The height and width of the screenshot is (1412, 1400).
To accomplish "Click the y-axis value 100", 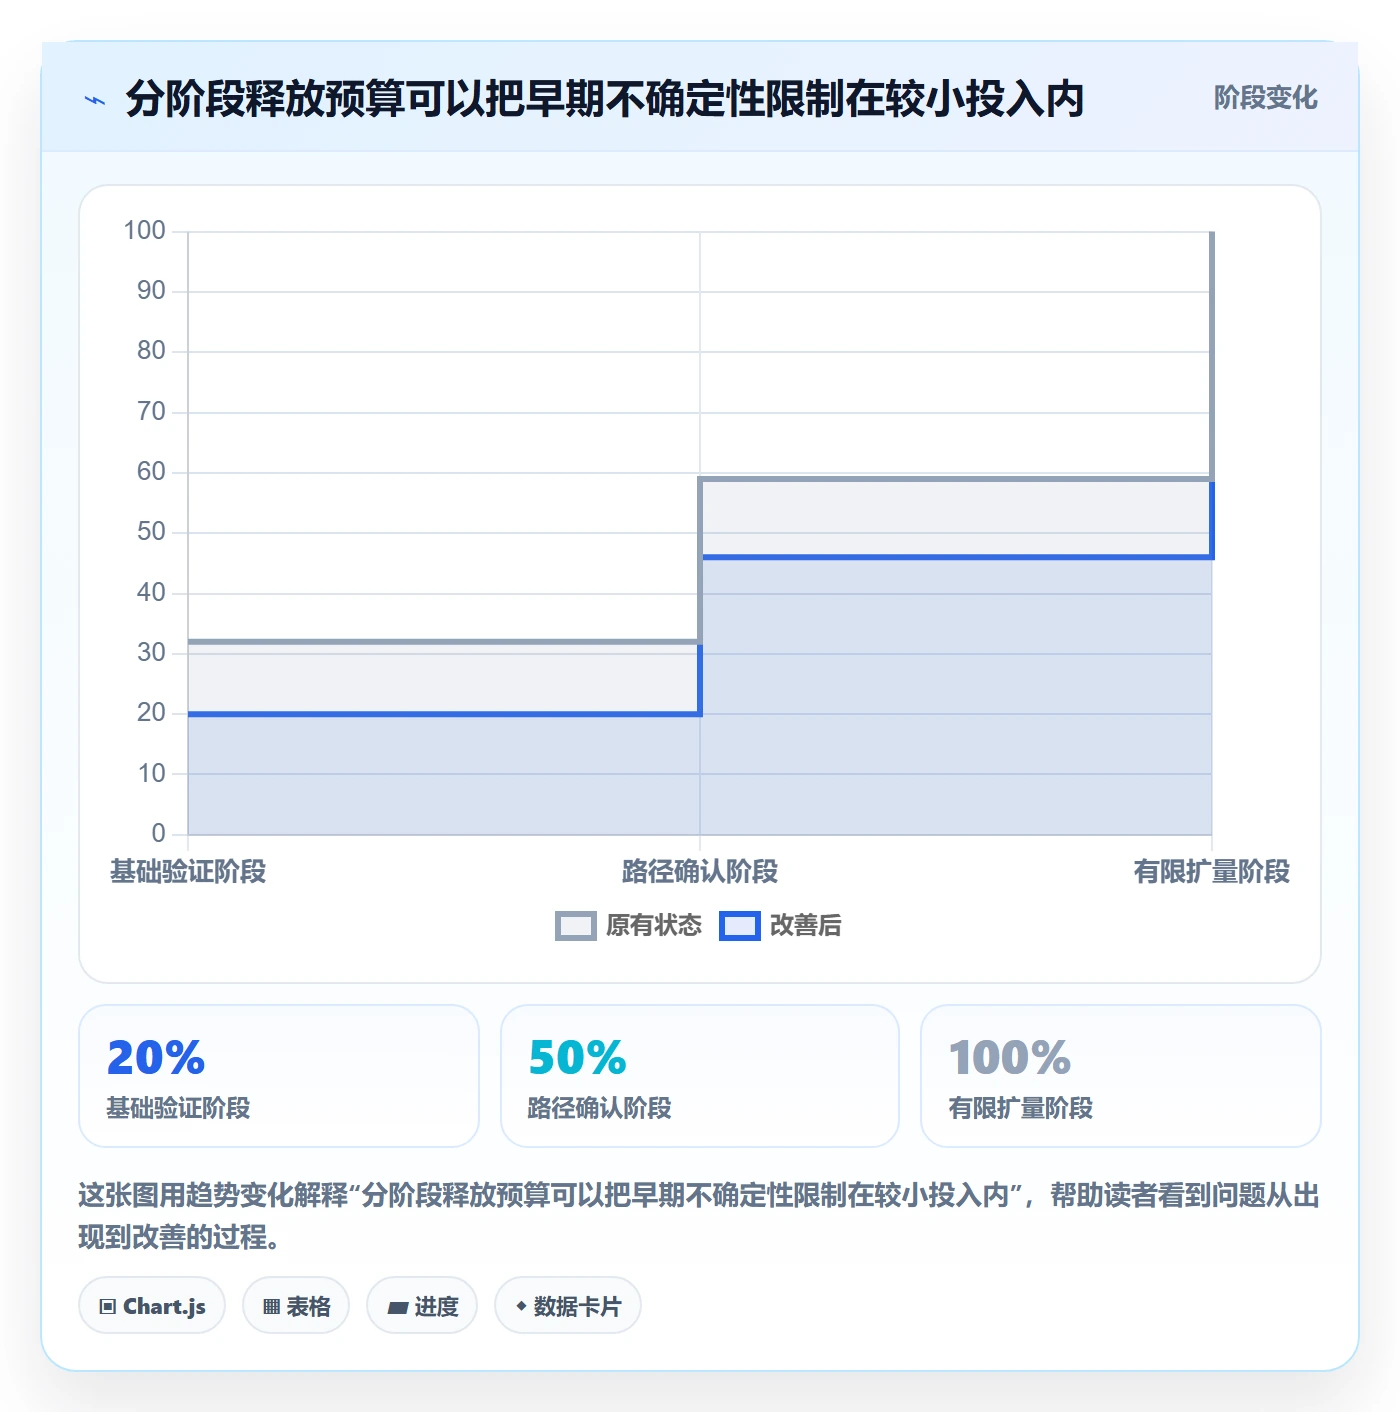I will (144, 231).
